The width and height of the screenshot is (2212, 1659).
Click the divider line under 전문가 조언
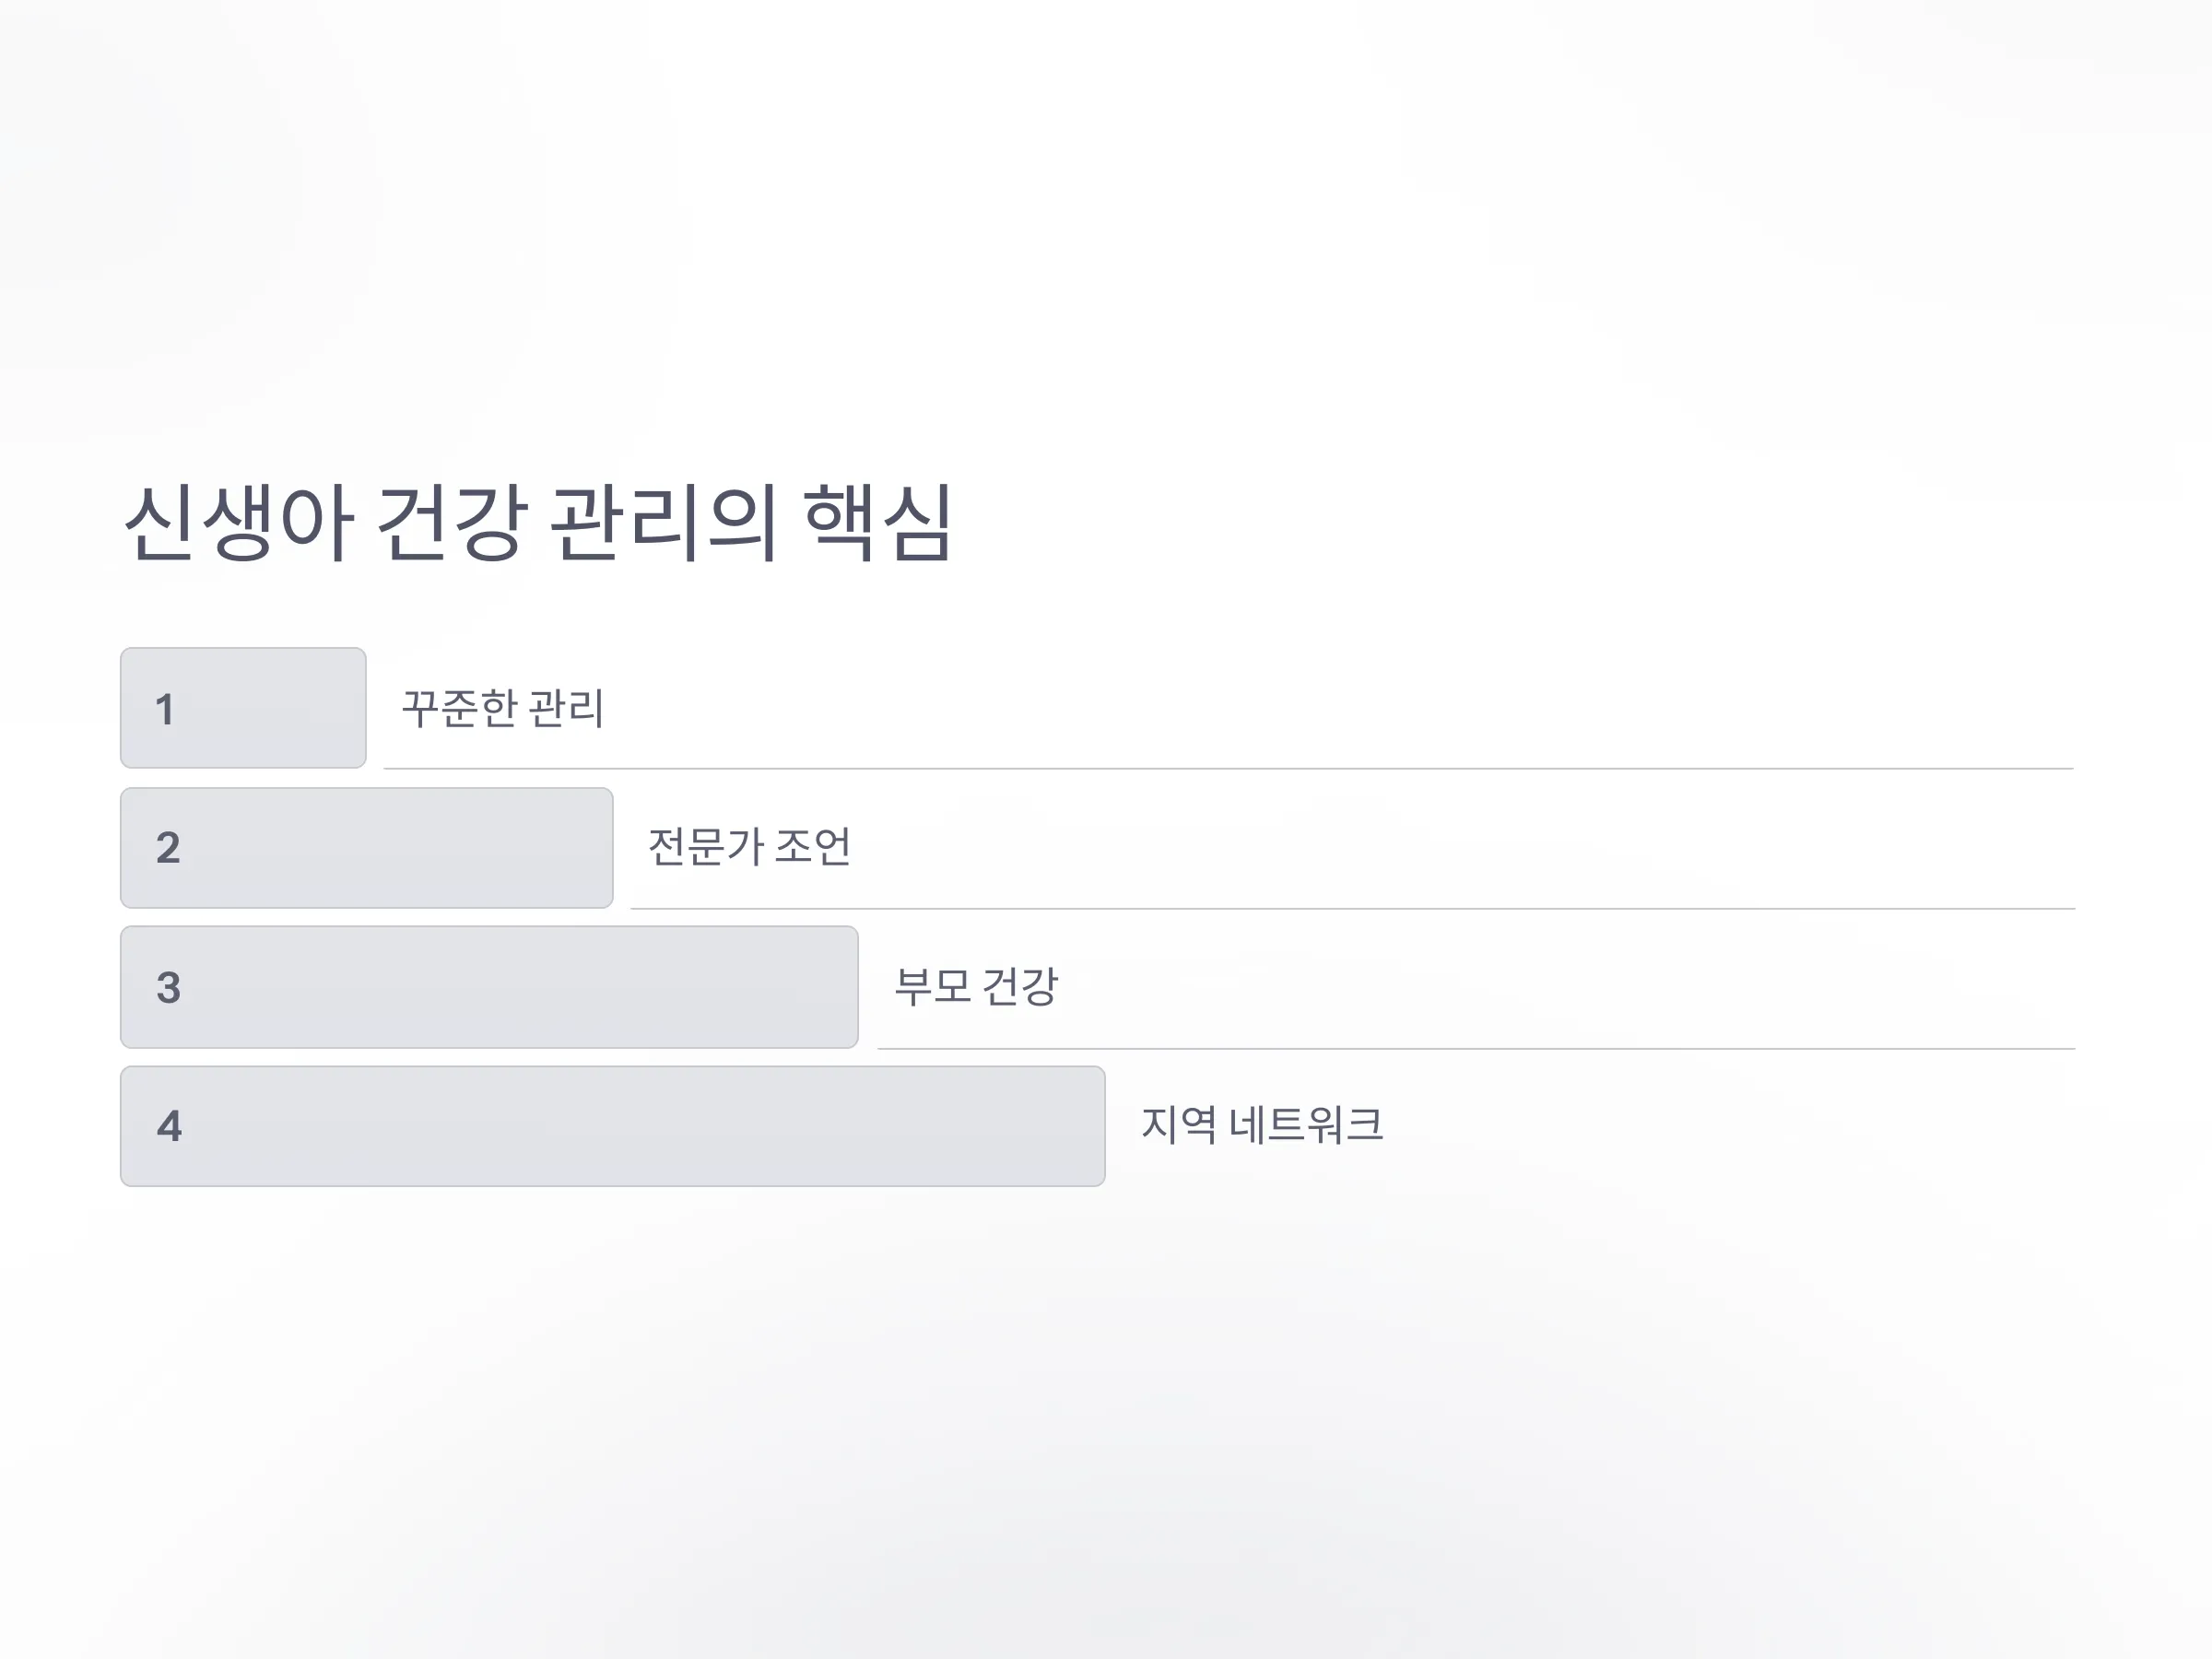tap(1353, 908)
